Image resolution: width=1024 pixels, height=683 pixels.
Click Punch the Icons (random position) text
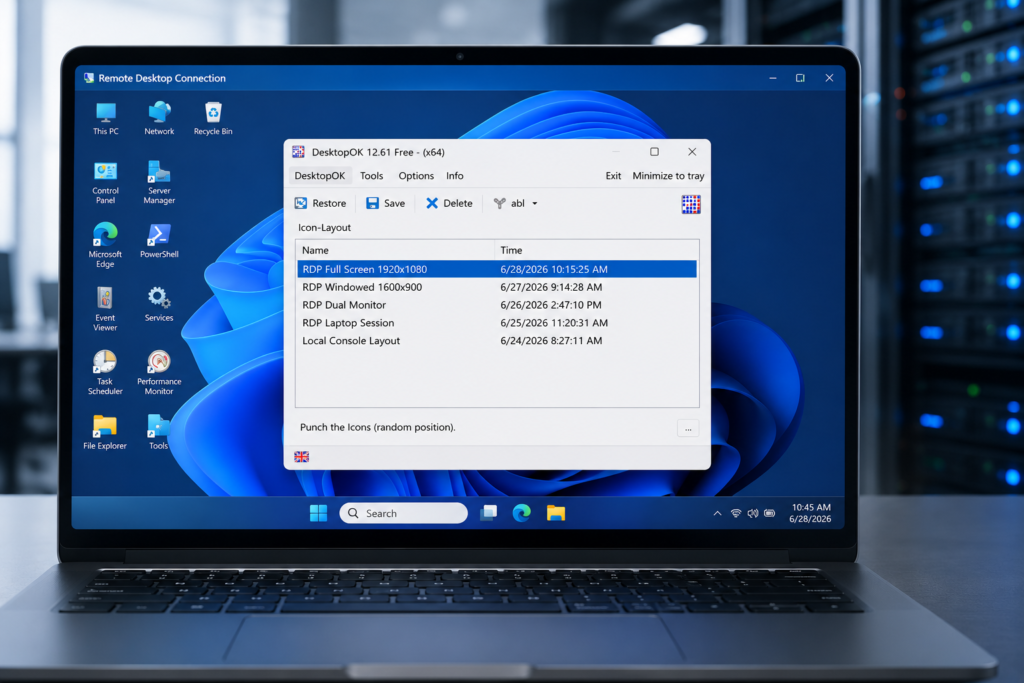[377, 427]
